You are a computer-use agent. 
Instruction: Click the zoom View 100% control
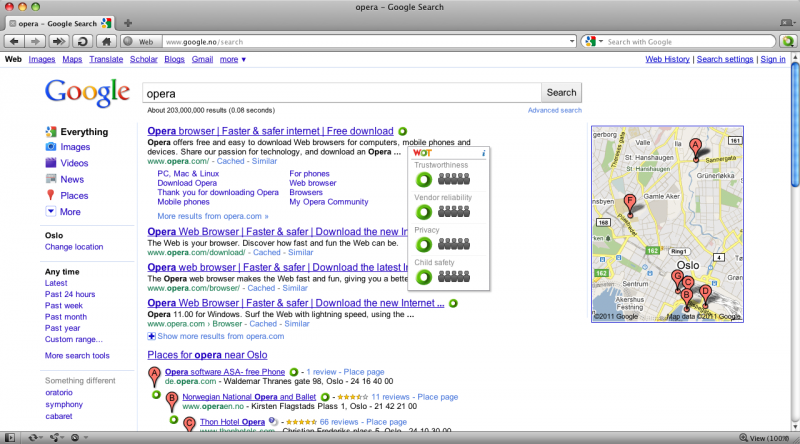click(763, 438)
